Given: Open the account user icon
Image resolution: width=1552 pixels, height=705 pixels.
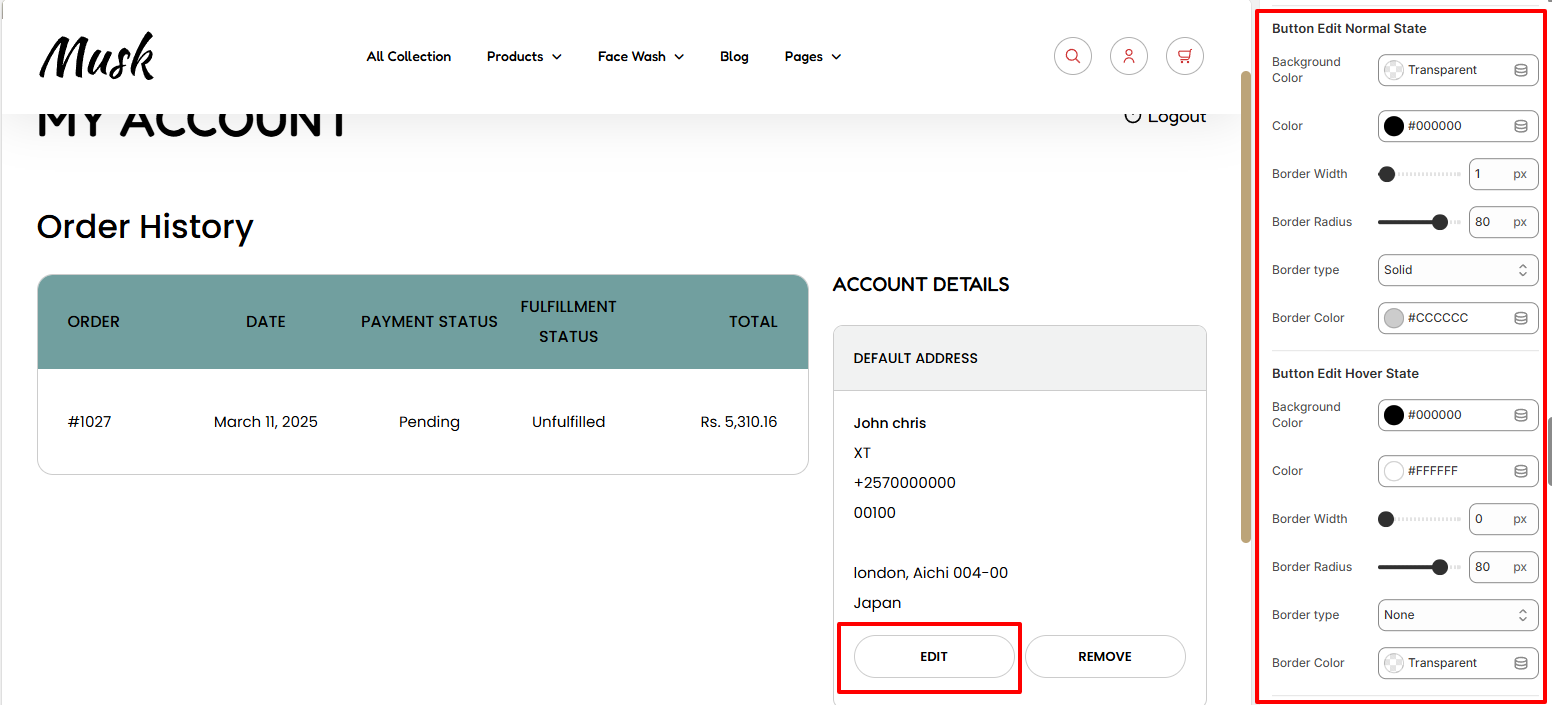Looking at the screenshot, I should [1129, 56].
